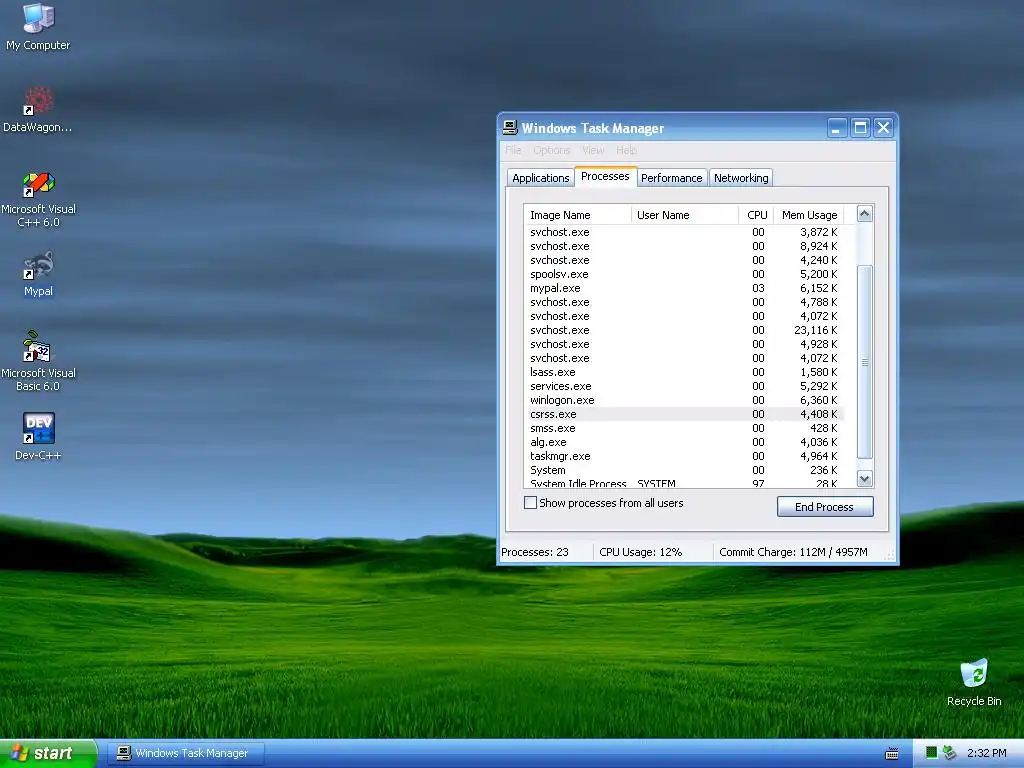
Task: Click the Safely Remove Hardware tray icon
Action: (x=950, y=753)
